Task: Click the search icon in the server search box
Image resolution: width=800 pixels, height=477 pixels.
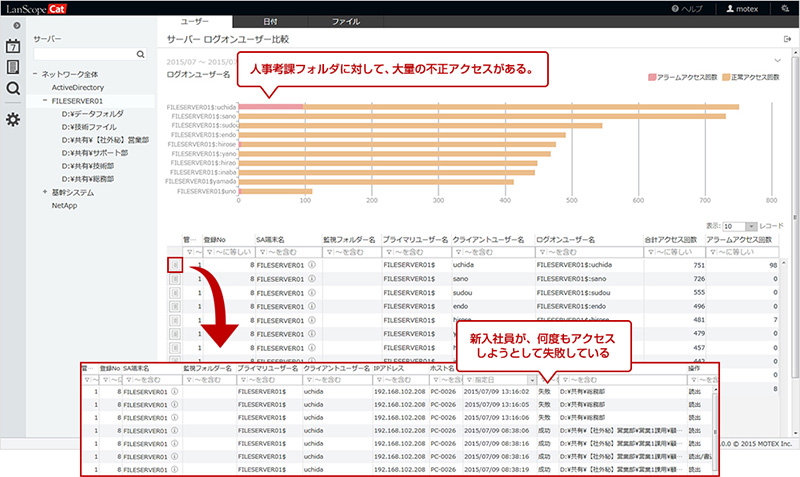Action: 140,54
